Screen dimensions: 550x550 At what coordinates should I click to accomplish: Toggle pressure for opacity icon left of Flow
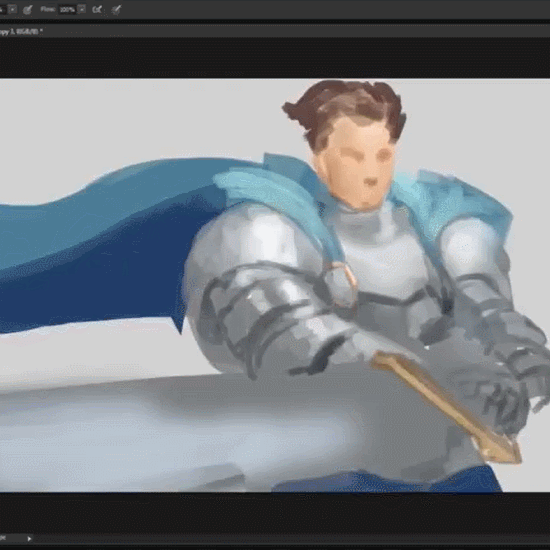tap(27, 9)
